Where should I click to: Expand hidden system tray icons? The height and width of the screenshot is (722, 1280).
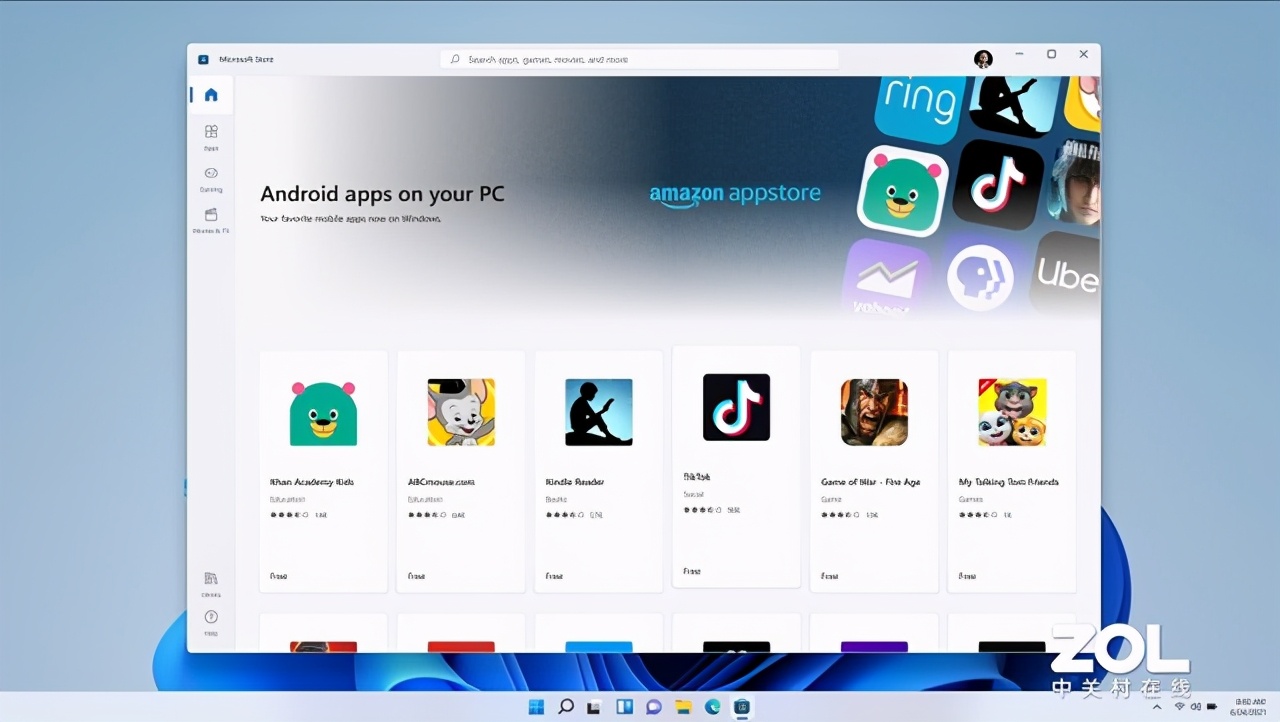coord(1155,707)
